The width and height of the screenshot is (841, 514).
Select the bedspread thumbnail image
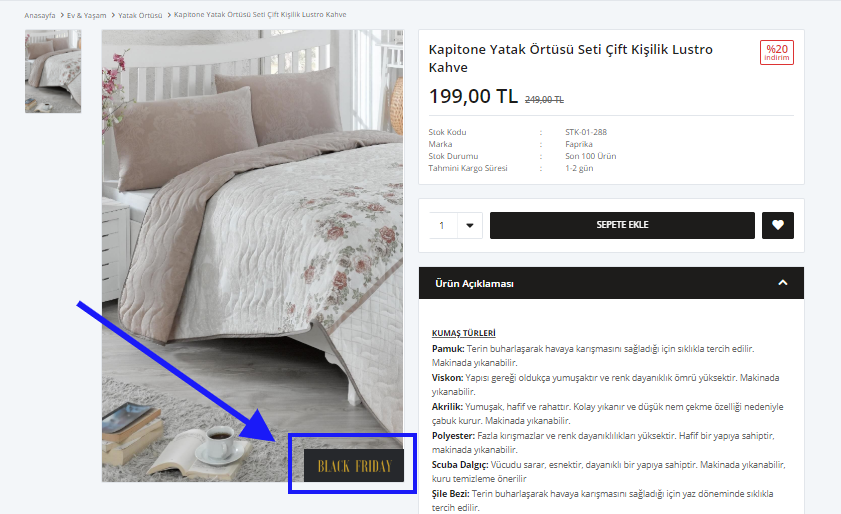pyautogui.click(x=53, y=71)
